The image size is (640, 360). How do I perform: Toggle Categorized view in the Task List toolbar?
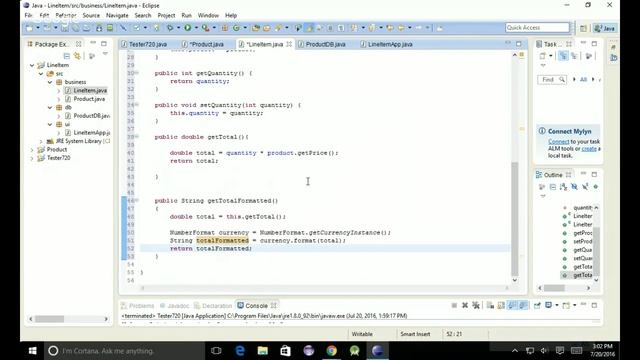pos(563,56)
